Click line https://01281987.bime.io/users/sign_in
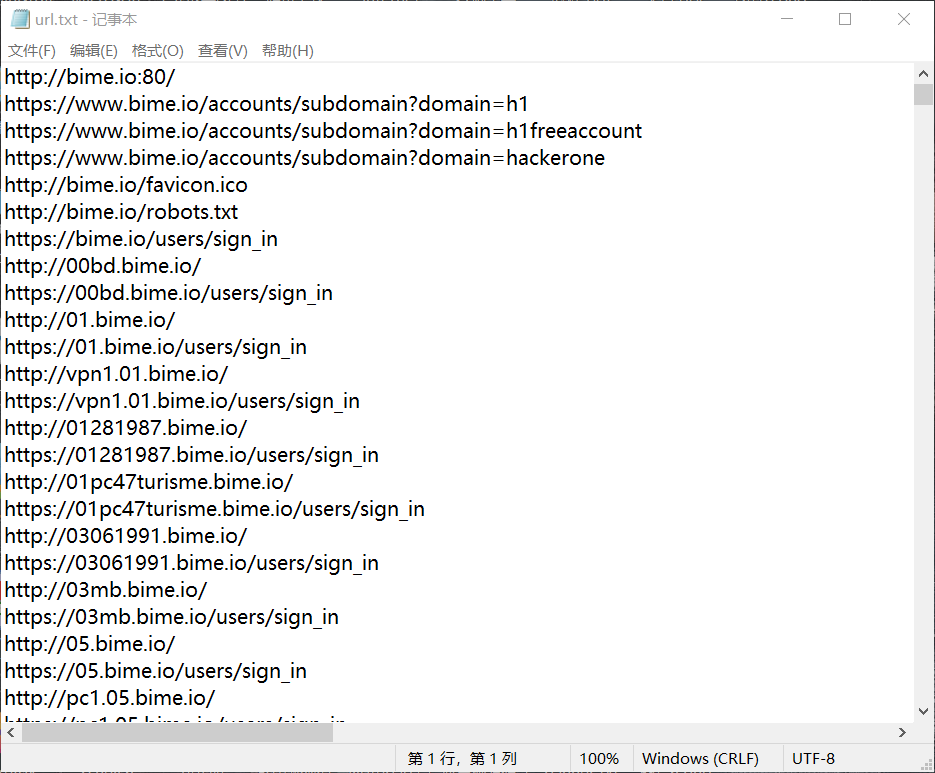 [191, 455]
